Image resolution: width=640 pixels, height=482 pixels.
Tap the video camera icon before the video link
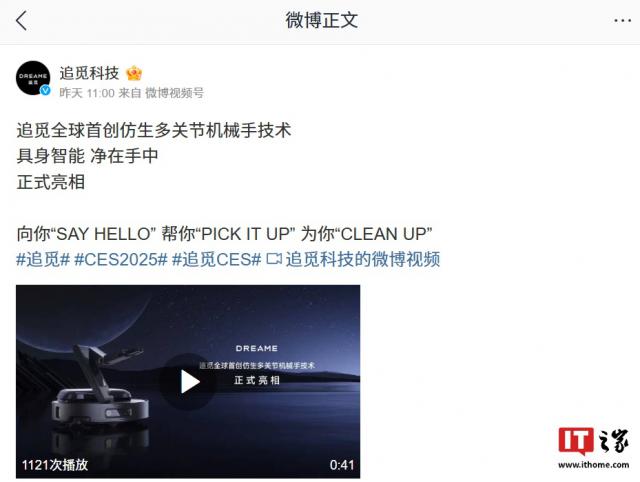[273, 259]
